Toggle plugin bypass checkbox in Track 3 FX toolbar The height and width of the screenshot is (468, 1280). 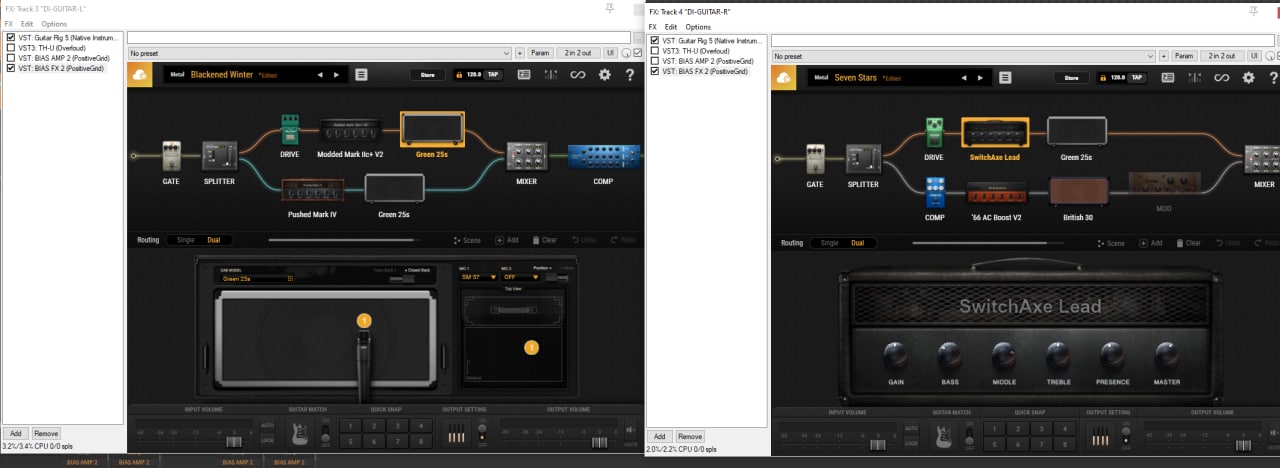click(638, 53)
